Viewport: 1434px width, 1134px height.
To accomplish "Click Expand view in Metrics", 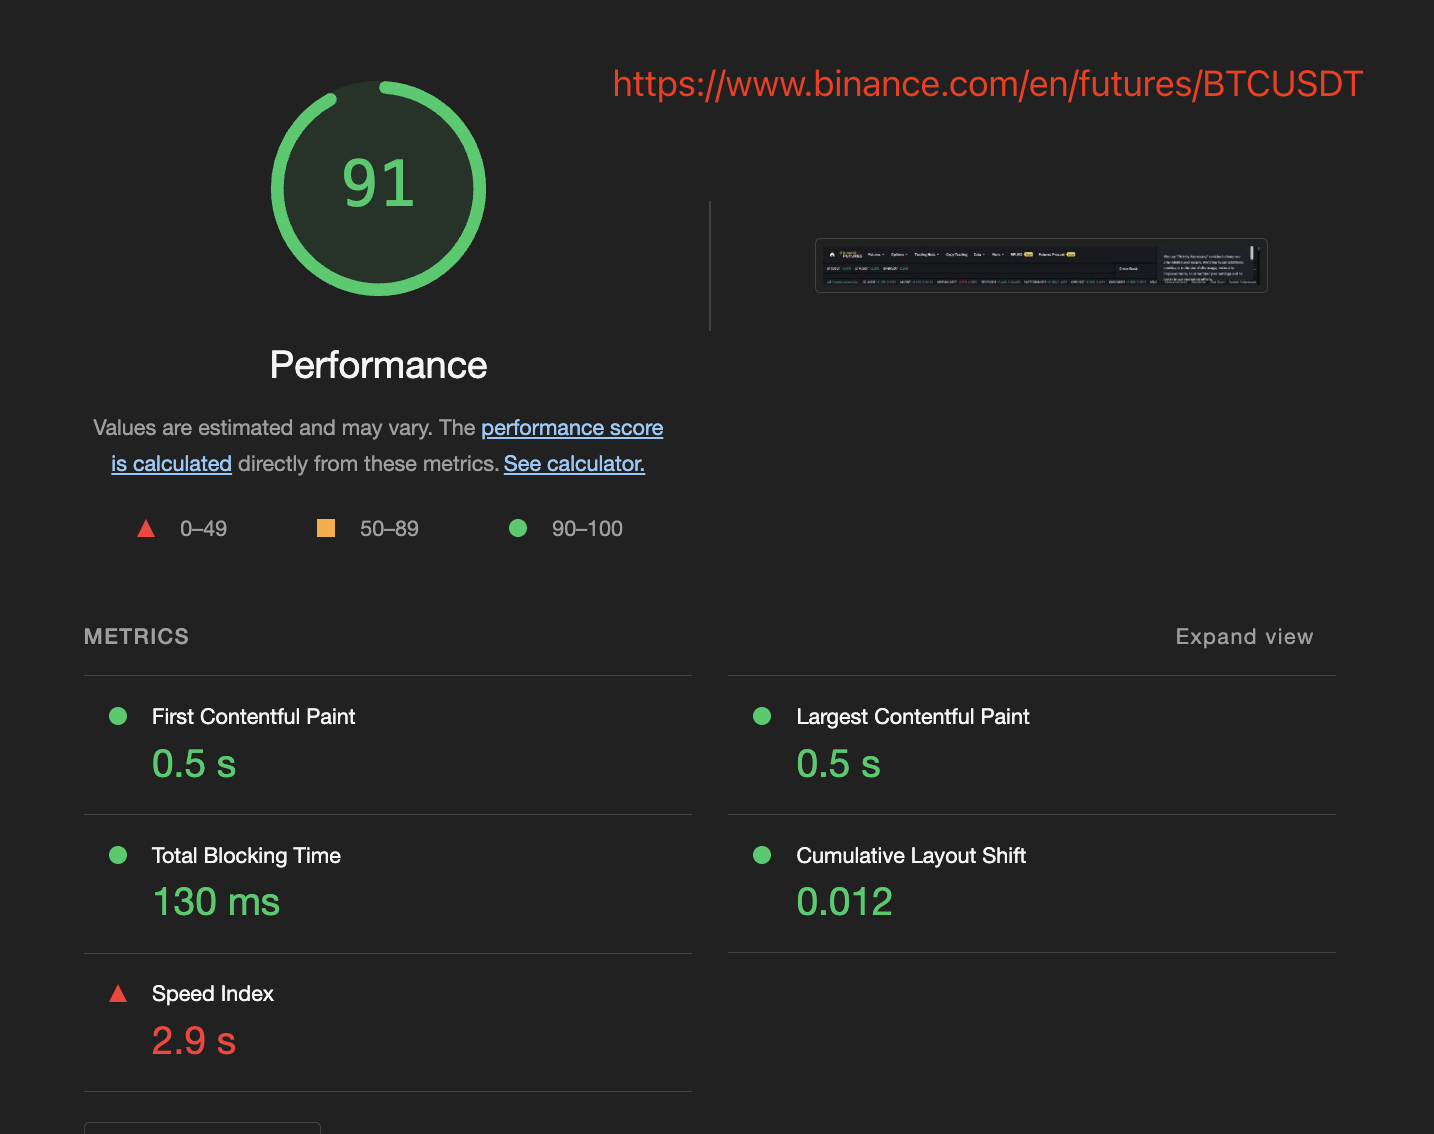I will 1244,637.
